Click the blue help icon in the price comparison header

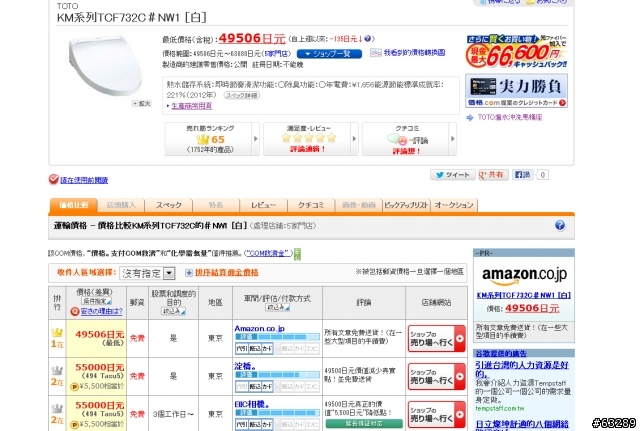click(x=560, y=225)
